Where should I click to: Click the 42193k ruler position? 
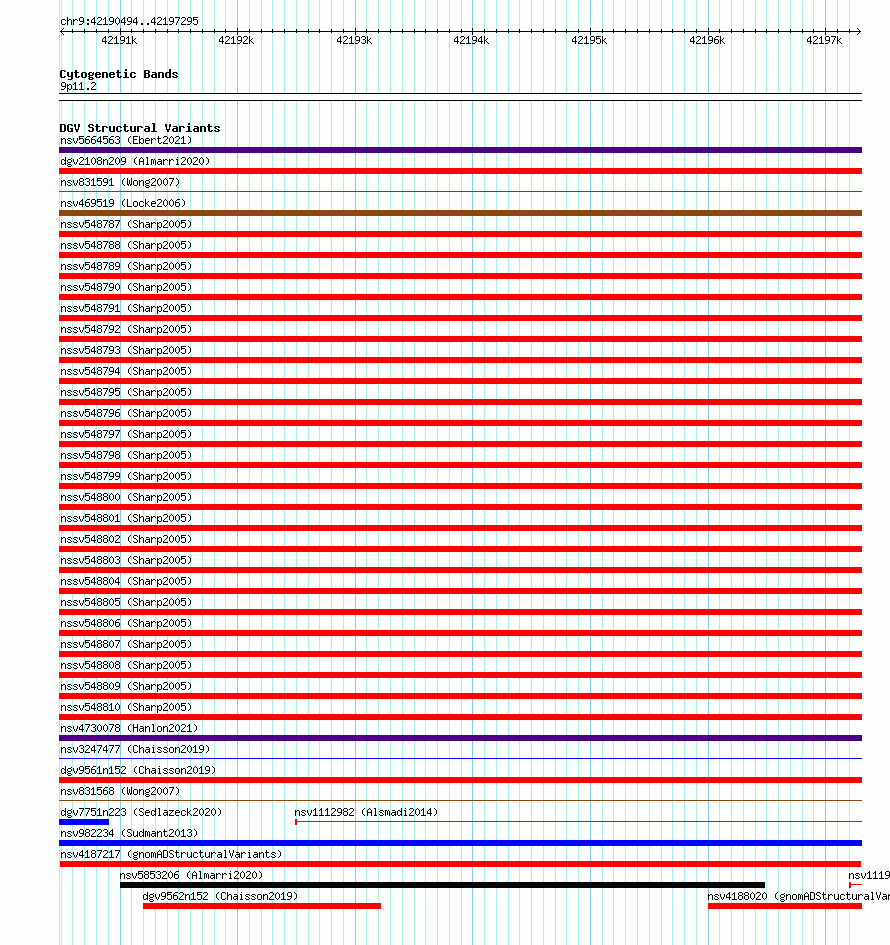(354, 40)
